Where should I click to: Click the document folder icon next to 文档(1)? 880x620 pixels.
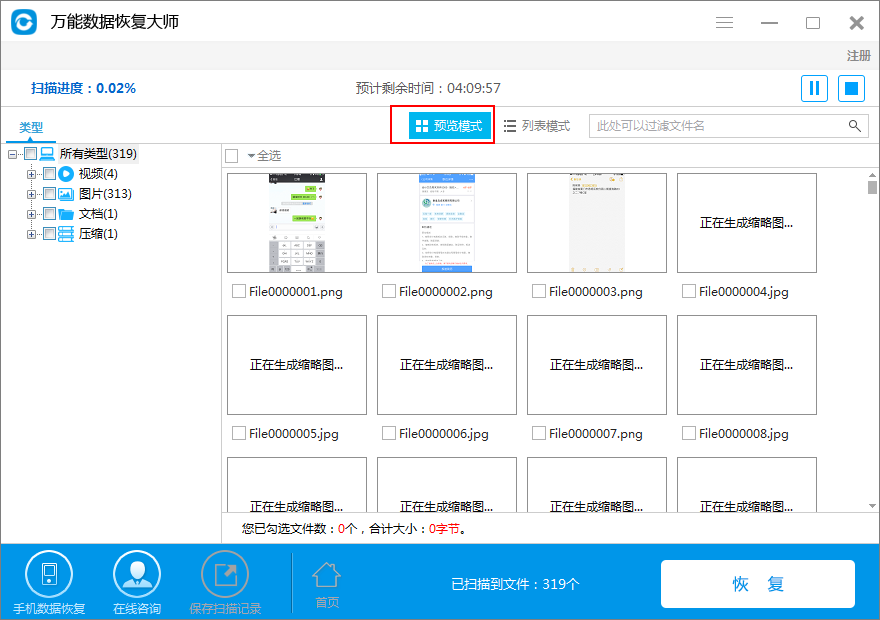[x=66, y=214]
